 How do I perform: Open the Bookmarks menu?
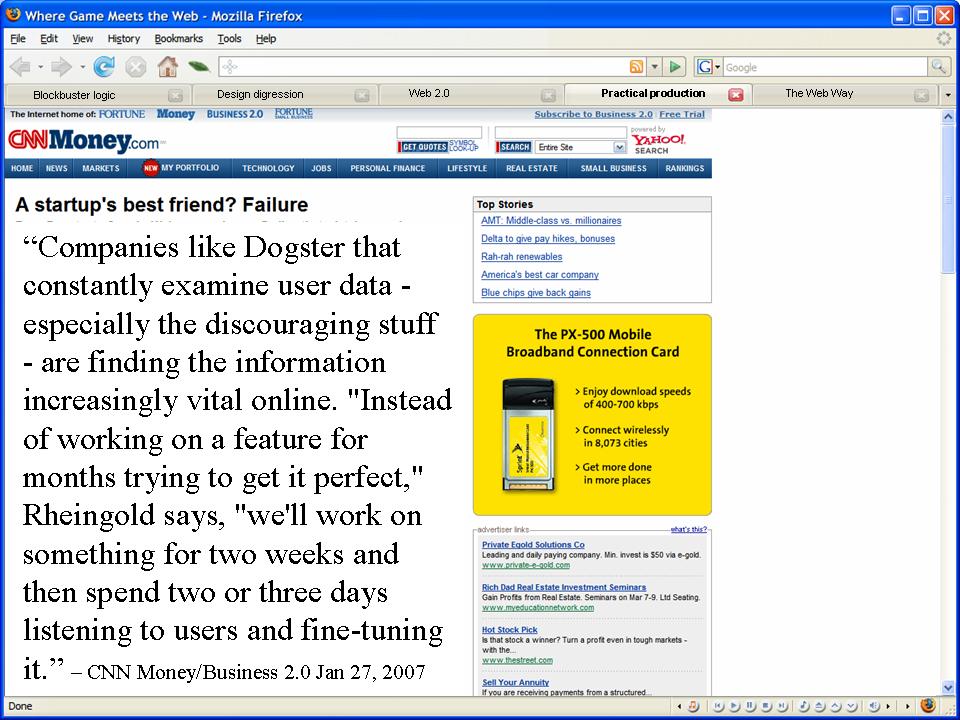click(x=178, y=39)
